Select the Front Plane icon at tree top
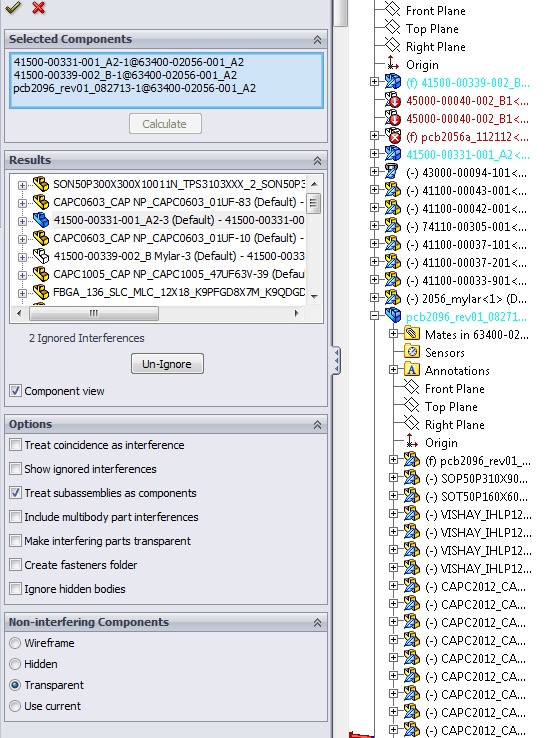This screenshot has height=738, width=556. [392, 10]
